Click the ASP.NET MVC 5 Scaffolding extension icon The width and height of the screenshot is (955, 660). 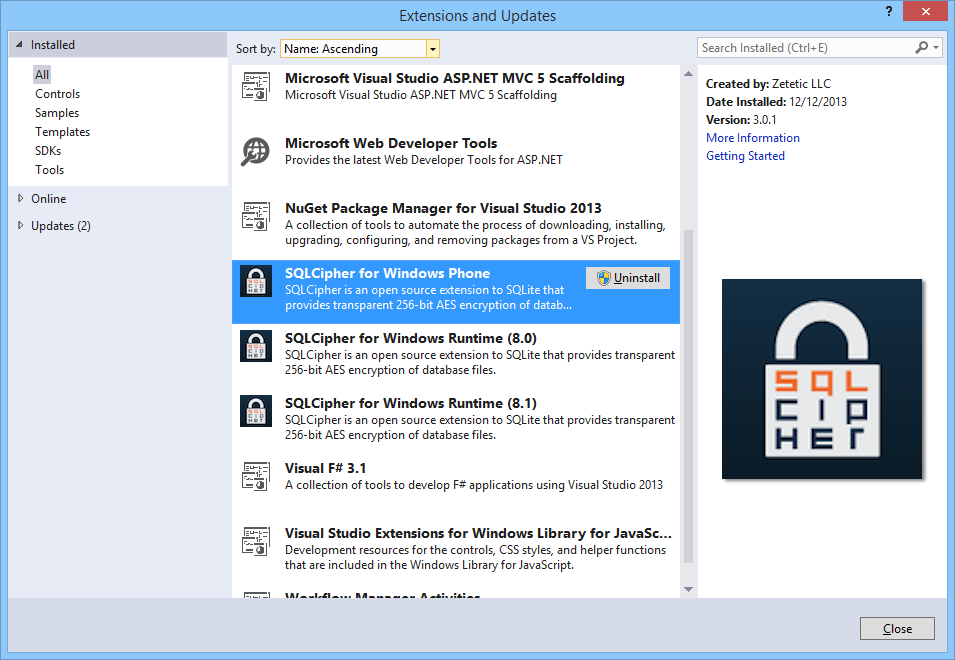(256, 86)
